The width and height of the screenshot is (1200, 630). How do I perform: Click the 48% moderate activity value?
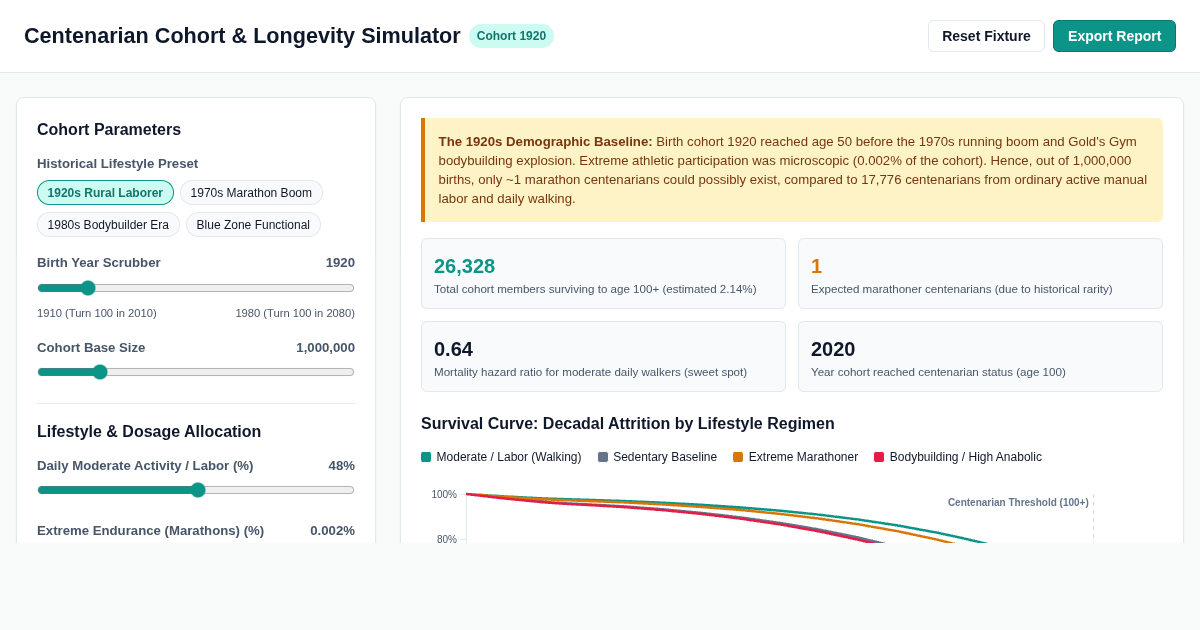tap(341, 466)
